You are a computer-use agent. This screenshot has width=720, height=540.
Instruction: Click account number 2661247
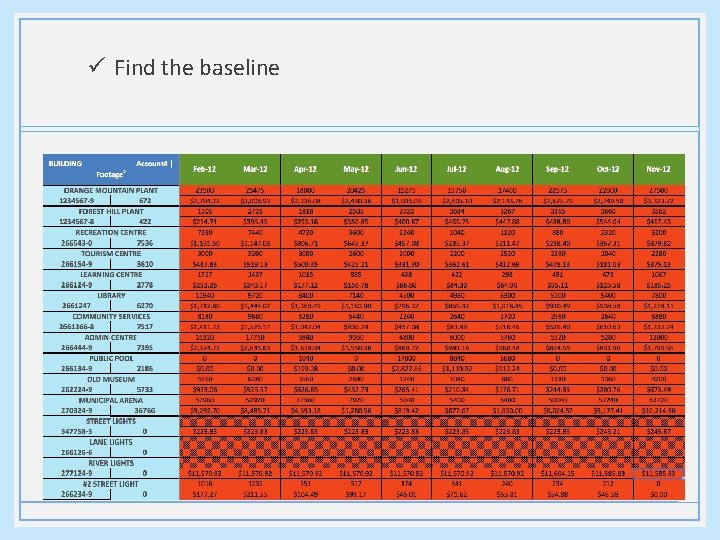[77, 306]
